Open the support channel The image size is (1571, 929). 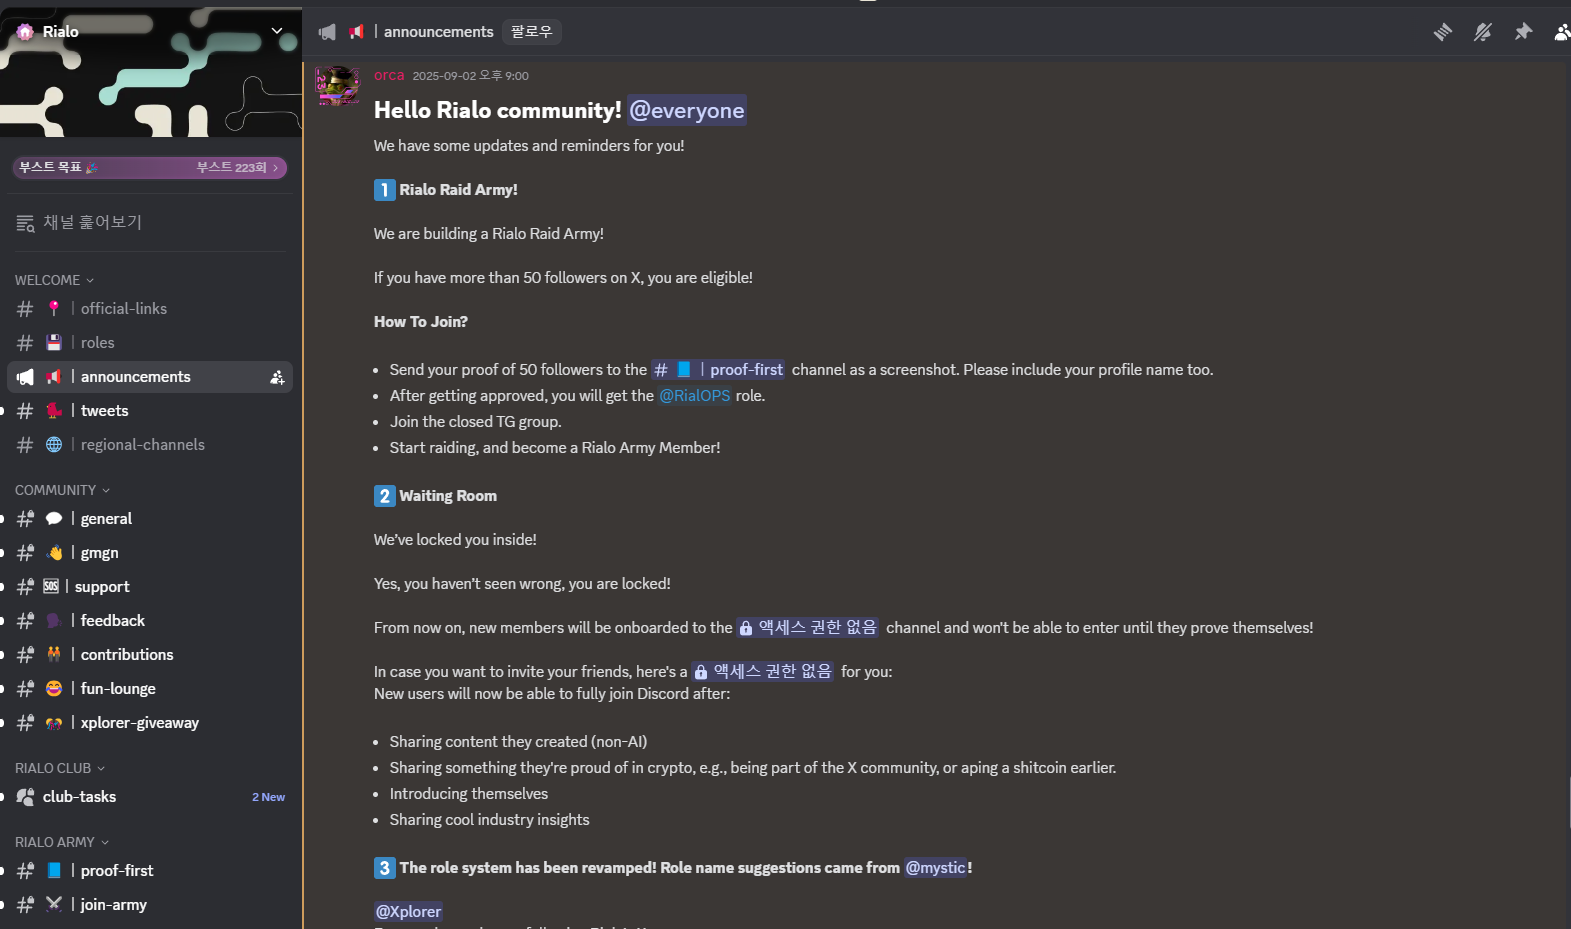150,587
